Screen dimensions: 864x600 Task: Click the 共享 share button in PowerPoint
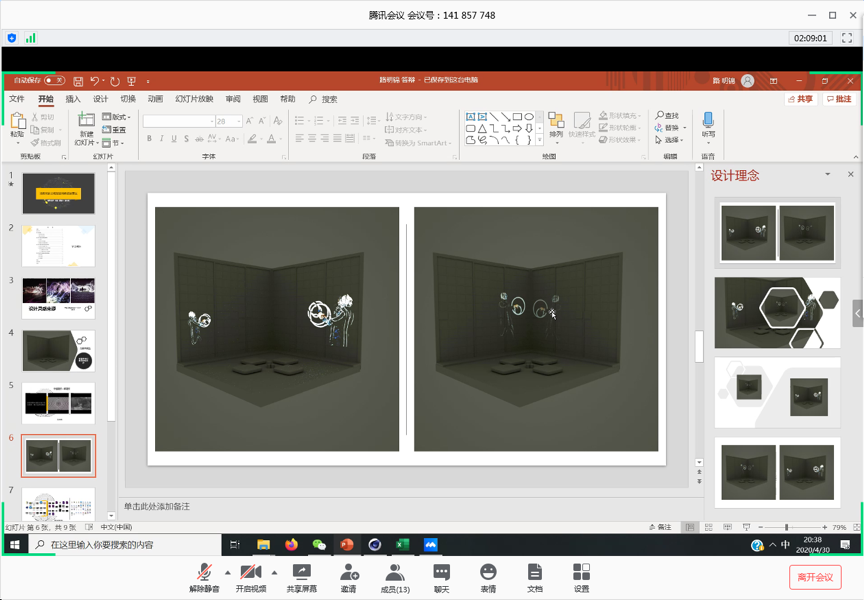coord(800,99)
